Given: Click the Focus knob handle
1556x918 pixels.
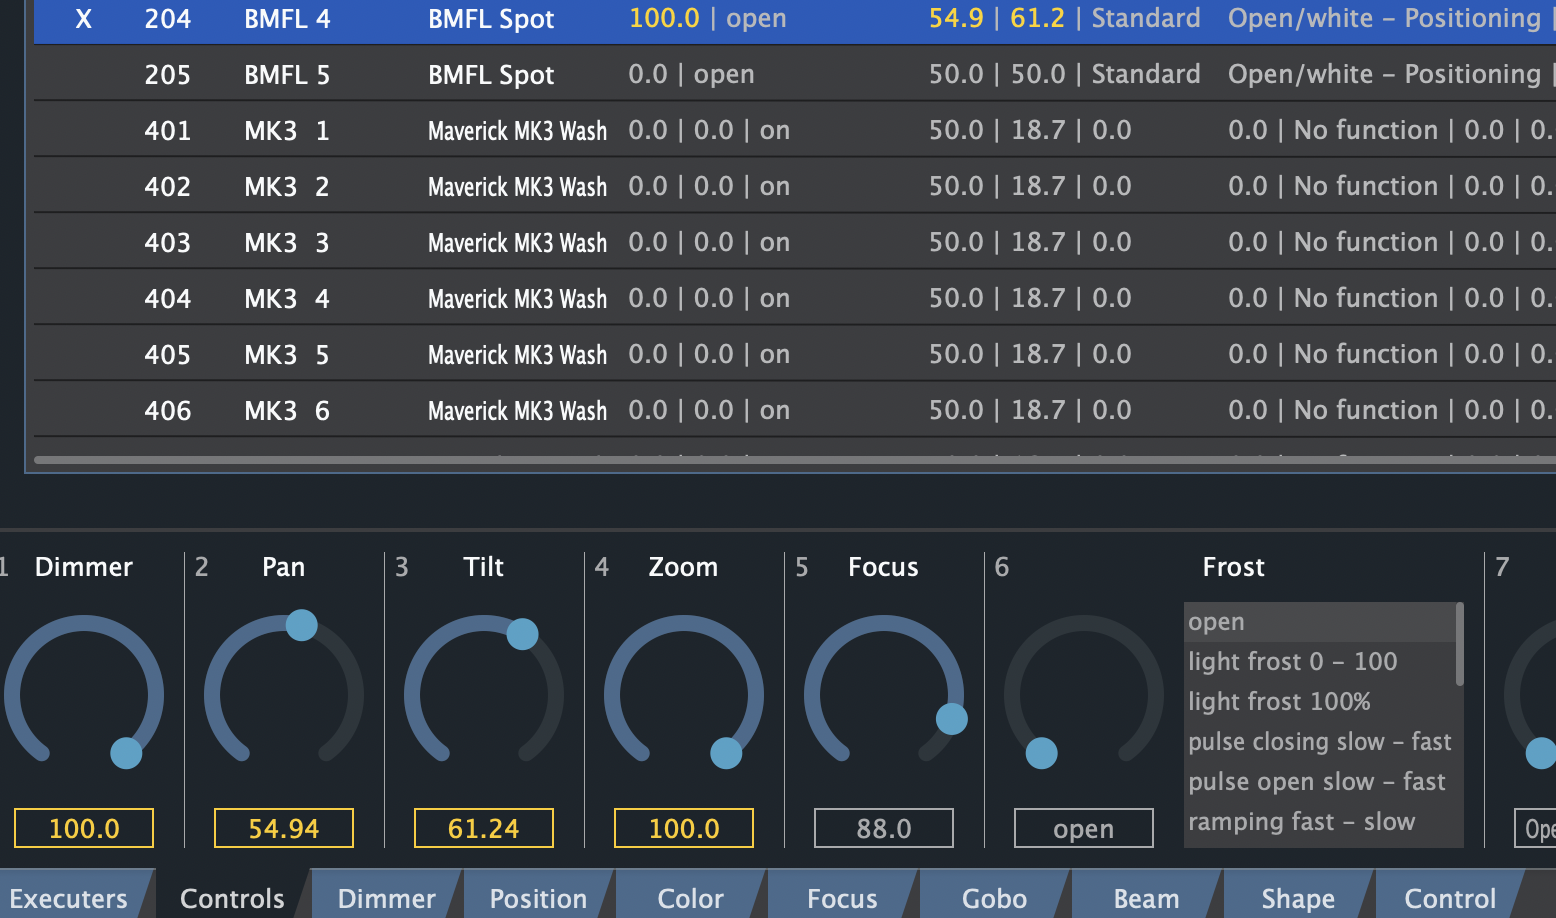Looking at the screenshot, I should [951, 718].
